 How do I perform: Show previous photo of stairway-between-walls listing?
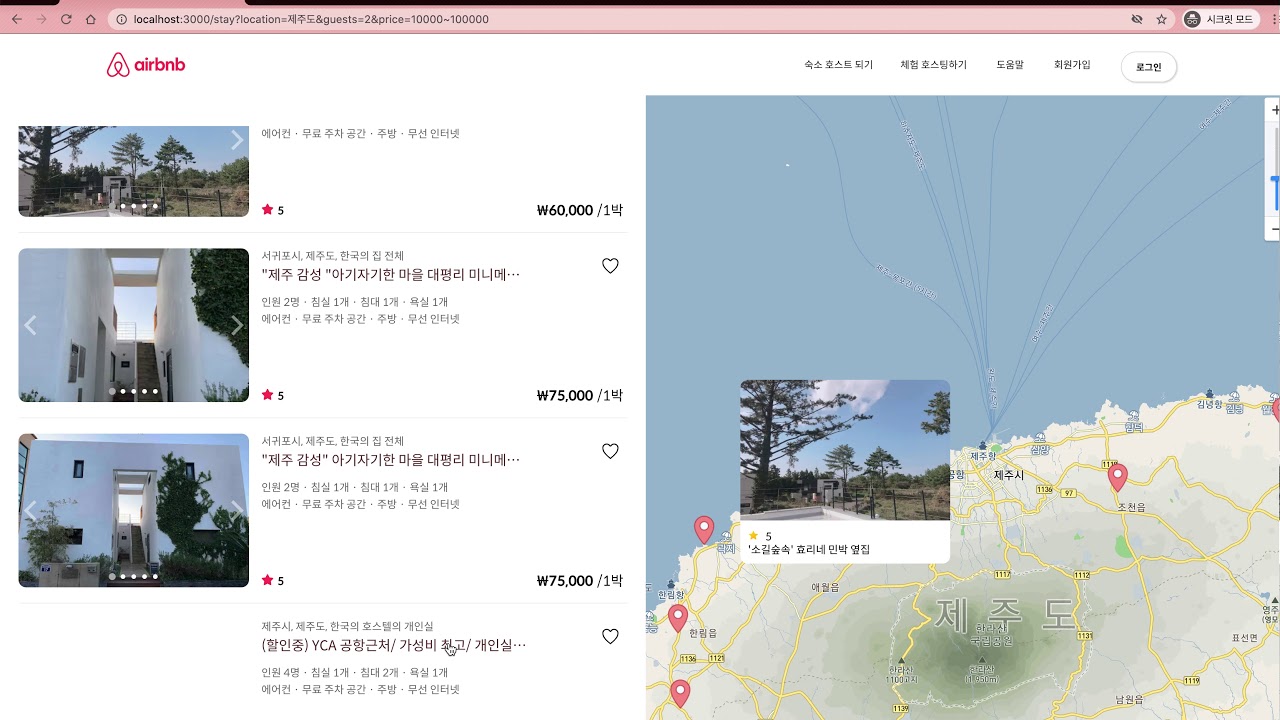click(30, 325)
